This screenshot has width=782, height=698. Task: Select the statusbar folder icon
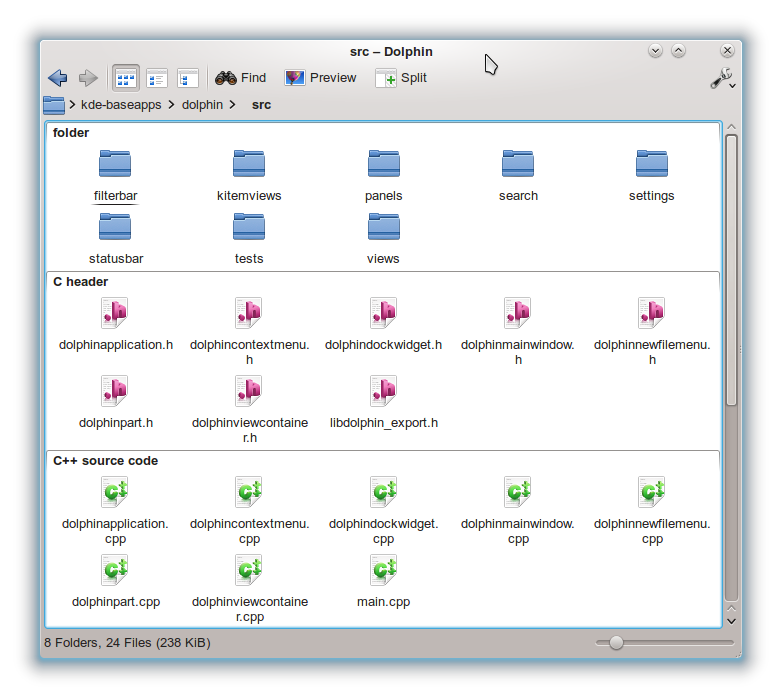115,226
